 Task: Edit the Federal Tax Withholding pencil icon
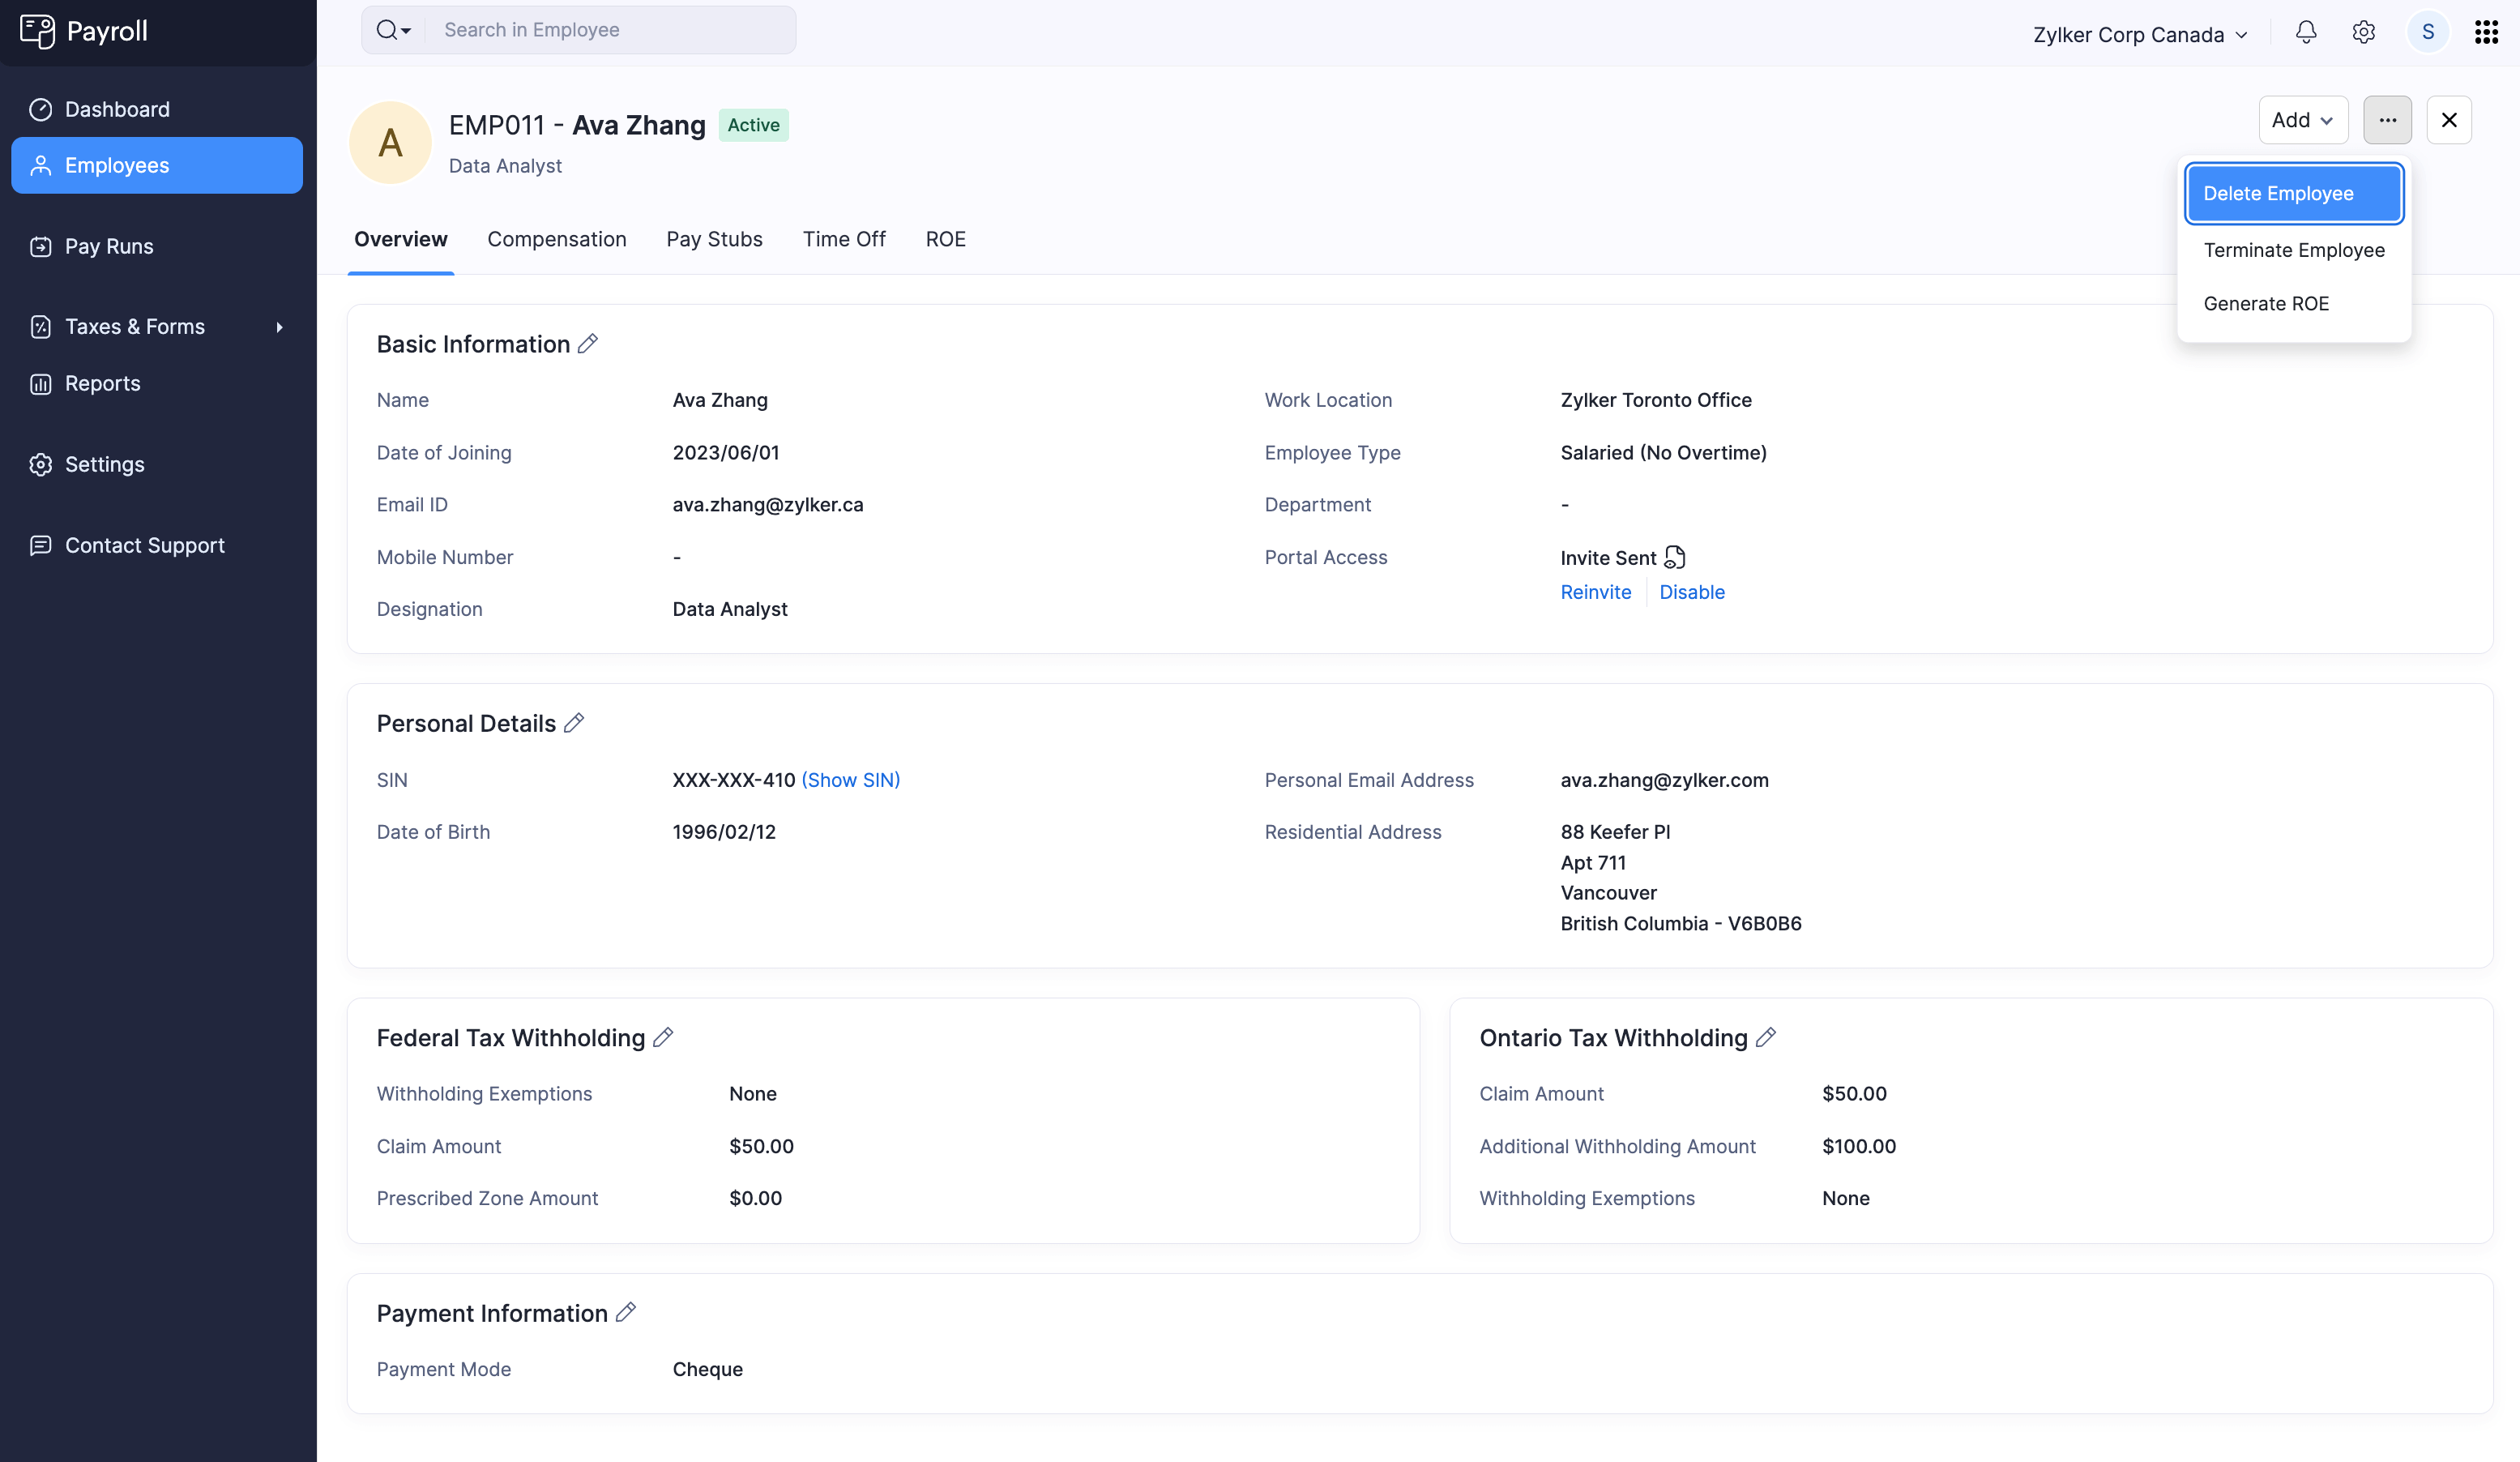click(663, 1038)
